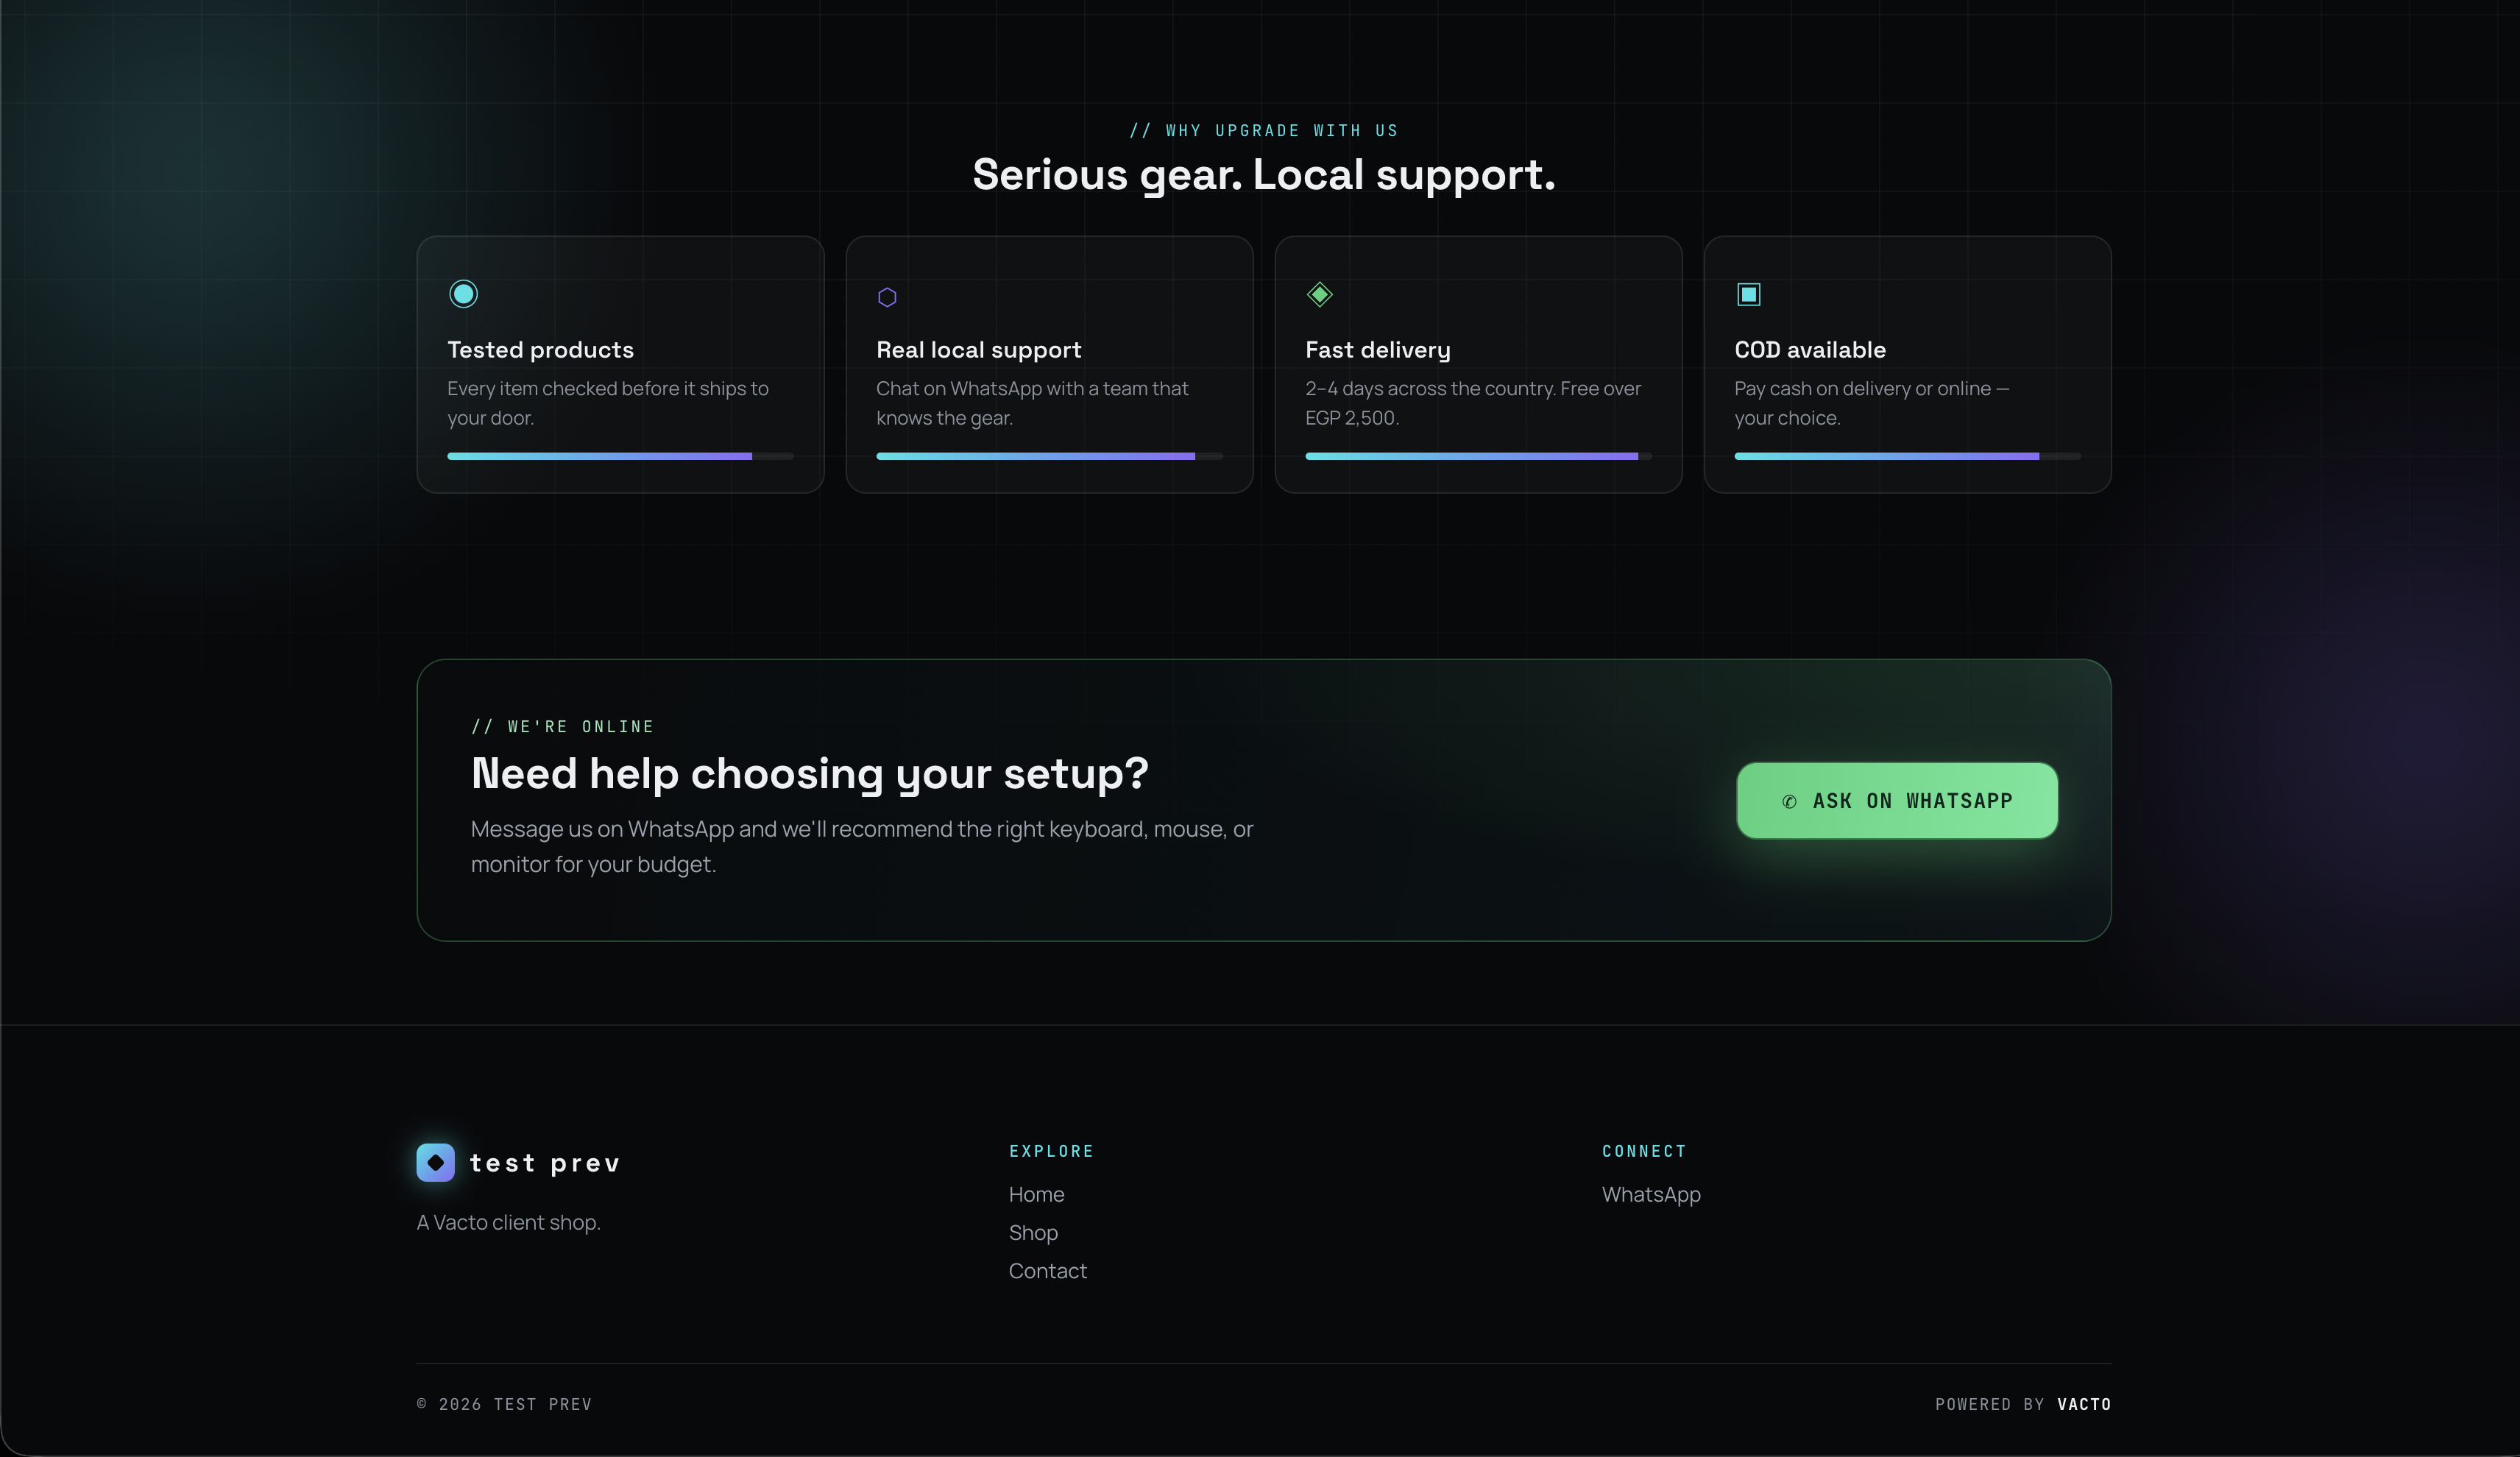Click the test prev brand name
This screenshot has width=2520, height=1457.
[545, 1162]
